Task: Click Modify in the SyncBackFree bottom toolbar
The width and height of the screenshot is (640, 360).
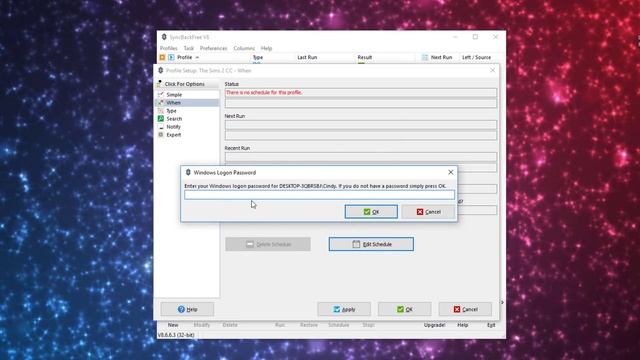Action: coord(202,325)
